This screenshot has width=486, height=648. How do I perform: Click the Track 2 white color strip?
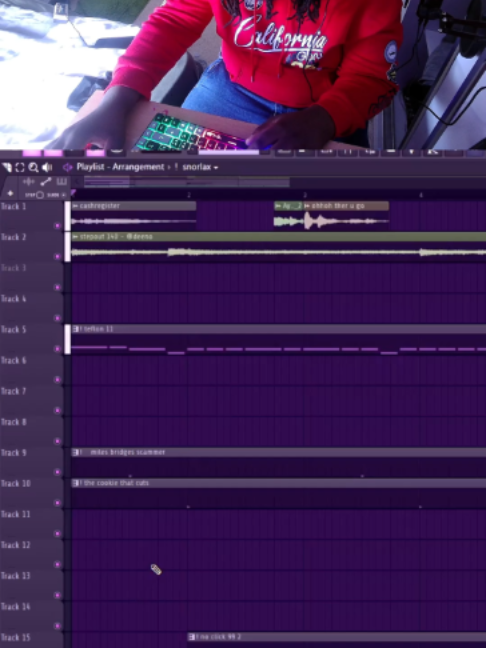[67, 247]
